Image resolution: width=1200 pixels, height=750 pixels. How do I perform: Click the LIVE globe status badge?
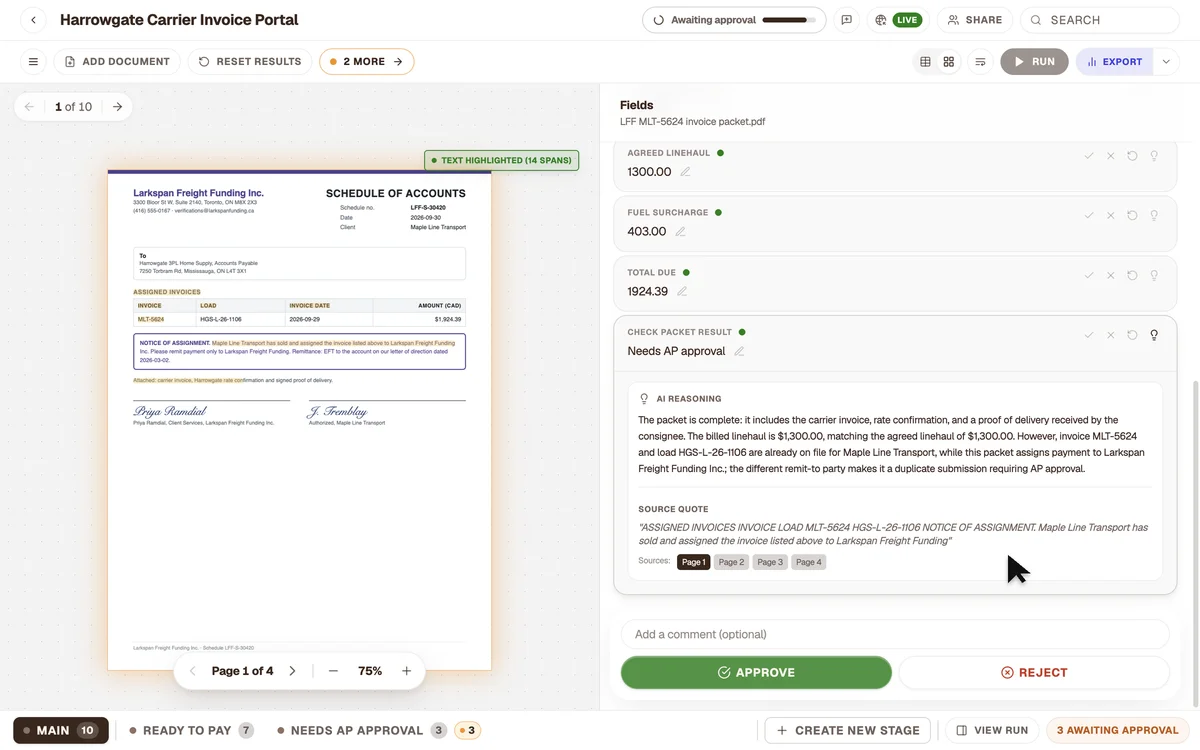tap(897, 20)
